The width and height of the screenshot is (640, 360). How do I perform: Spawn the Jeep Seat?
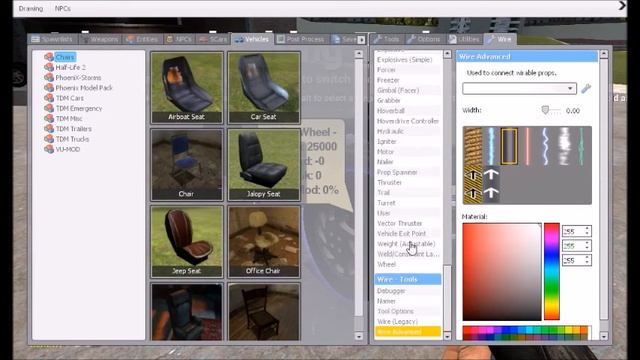187,242
